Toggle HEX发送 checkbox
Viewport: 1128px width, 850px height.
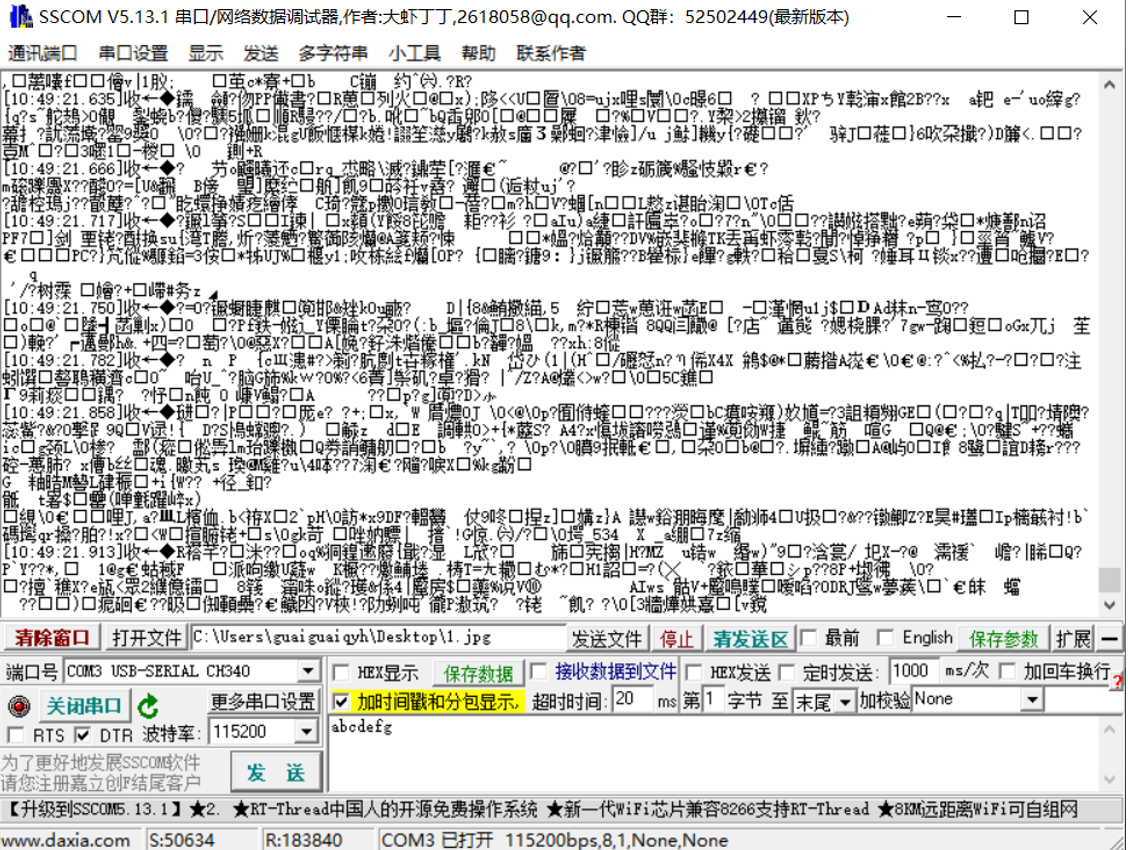694,673
